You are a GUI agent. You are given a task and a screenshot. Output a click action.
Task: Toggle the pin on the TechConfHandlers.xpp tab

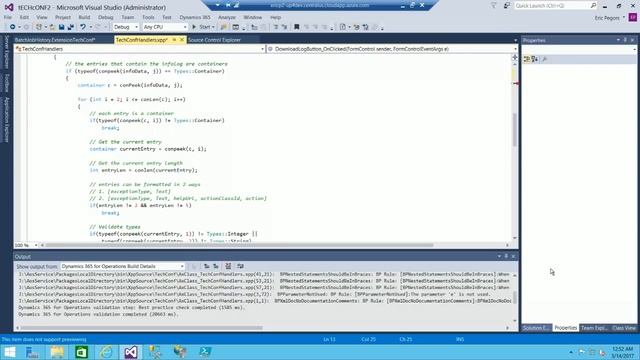pyautogui.click(x=174, y=40)
